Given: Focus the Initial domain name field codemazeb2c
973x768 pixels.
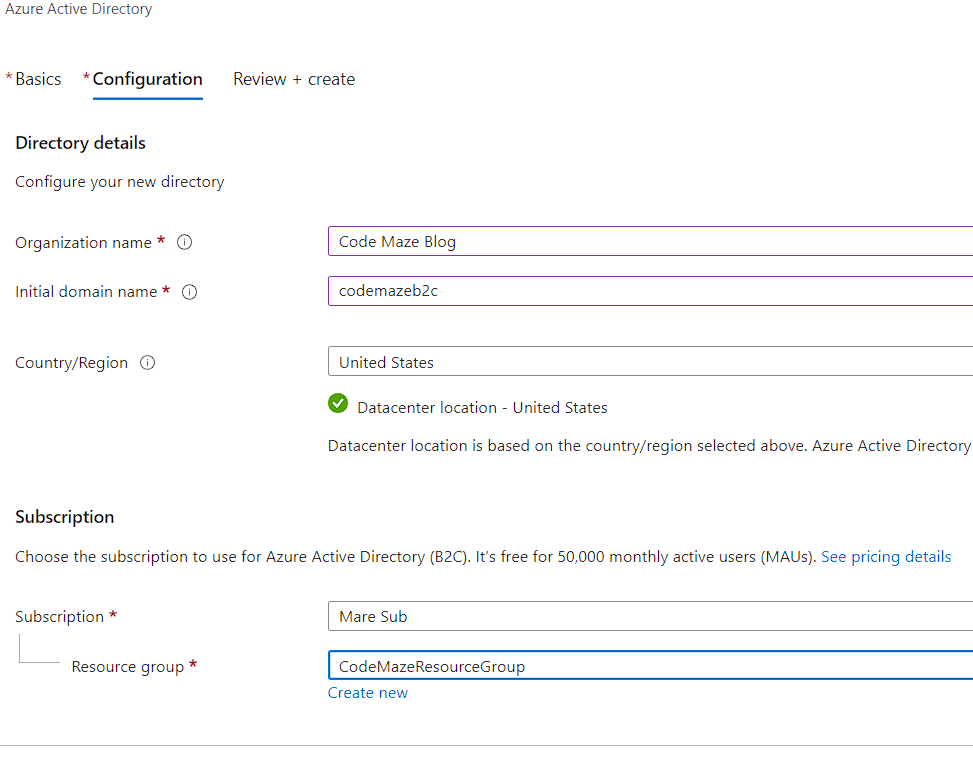Looking at the screenshot, I should tap(650, 291).
